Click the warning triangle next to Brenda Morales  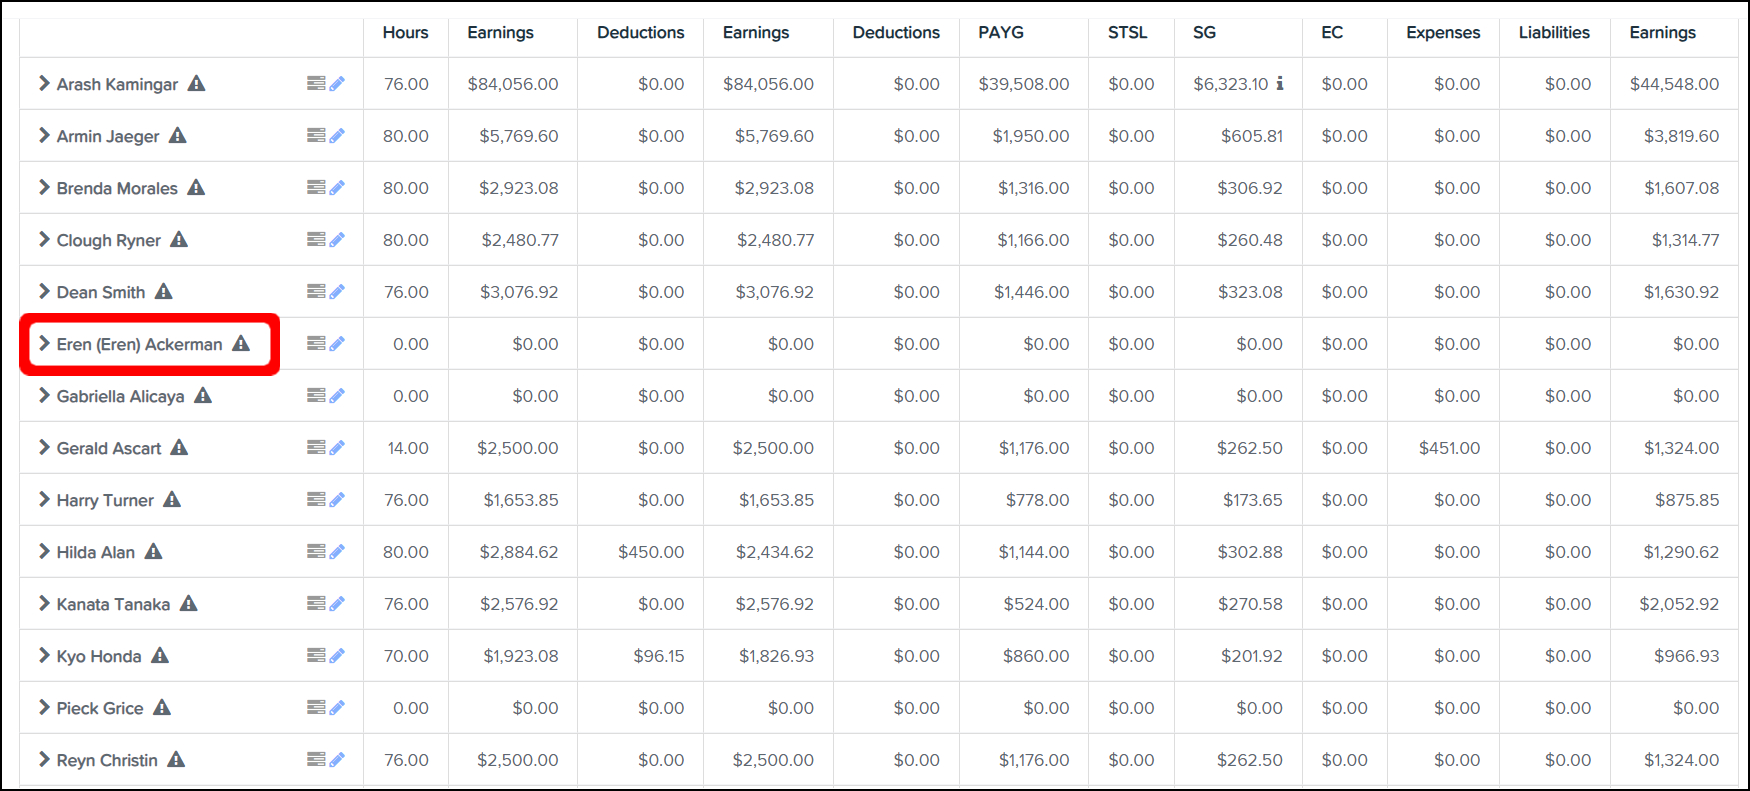(x=196, y=187)
